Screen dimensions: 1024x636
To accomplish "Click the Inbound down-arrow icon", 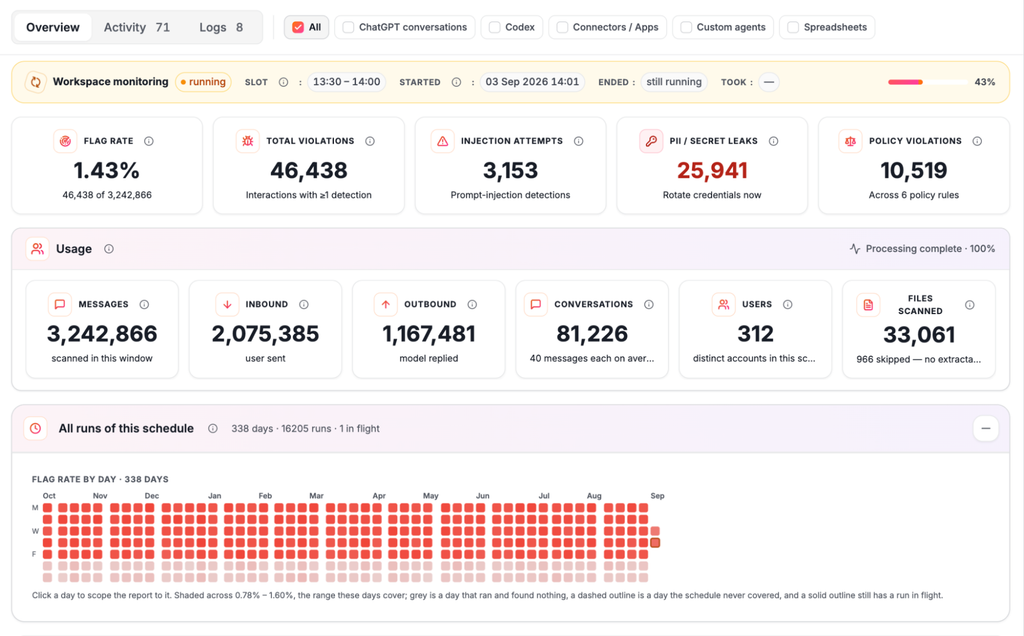I will pos(227,304).
